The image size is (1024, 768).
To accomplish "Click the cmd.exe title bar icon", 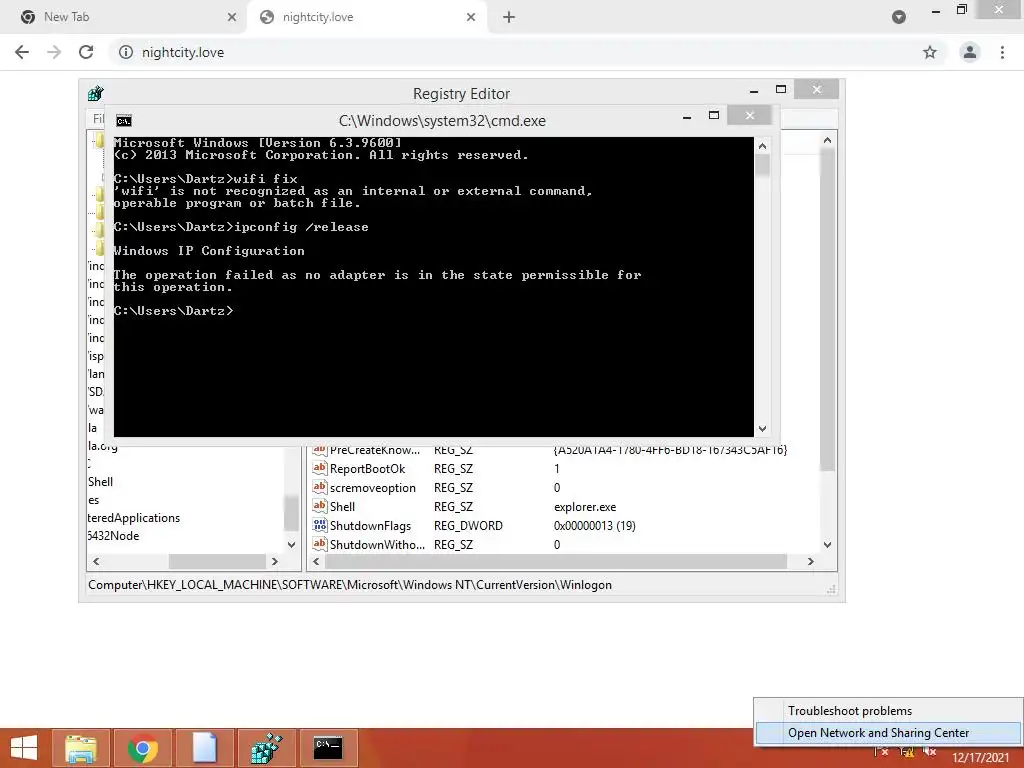I will click(123, 121).
